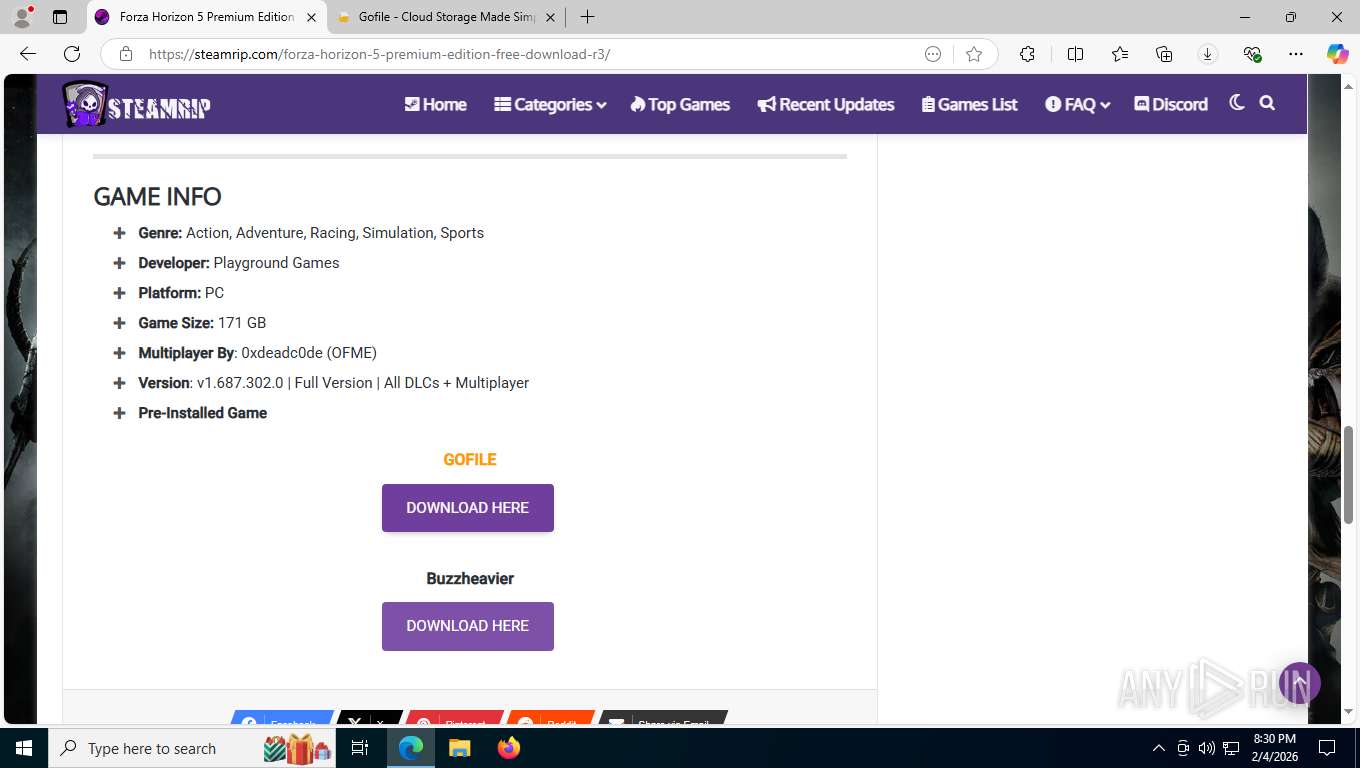Open Settings and more menu
This screenshot has width=1360, height=768.
click(1296, 54)
